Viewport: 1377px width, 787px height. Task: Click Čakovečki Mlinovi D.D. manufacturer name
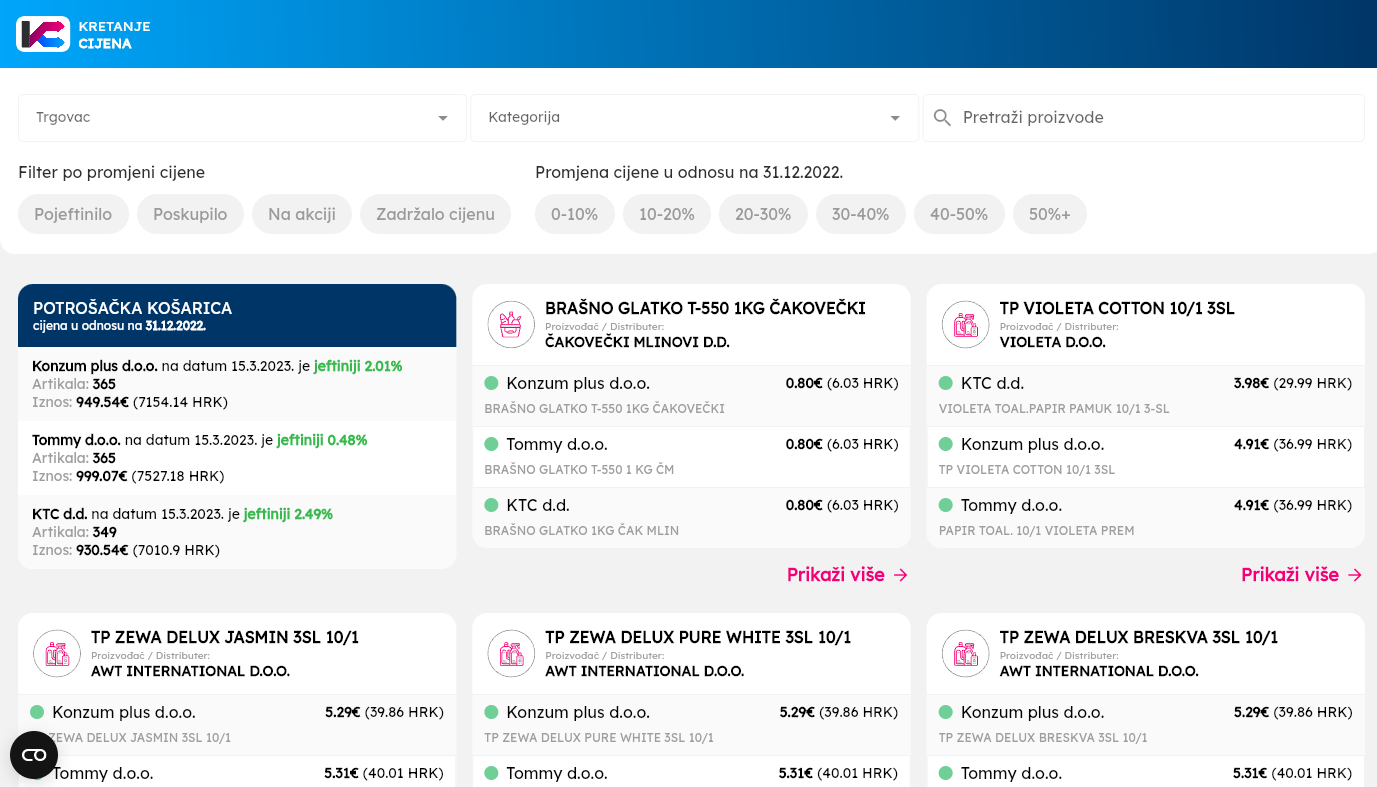[637, 342]
